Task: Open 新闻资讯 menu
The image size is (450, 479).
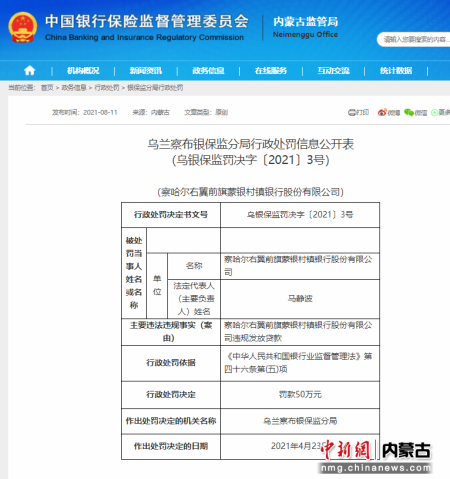Action: pos(146,71)
